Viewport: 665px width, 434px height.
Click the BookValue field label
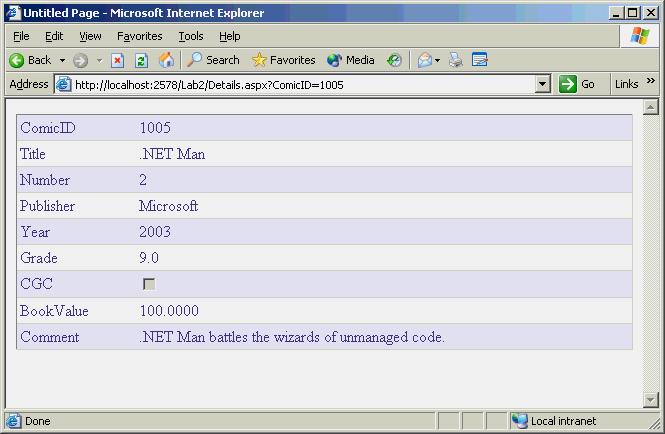(x=54, y=311)
